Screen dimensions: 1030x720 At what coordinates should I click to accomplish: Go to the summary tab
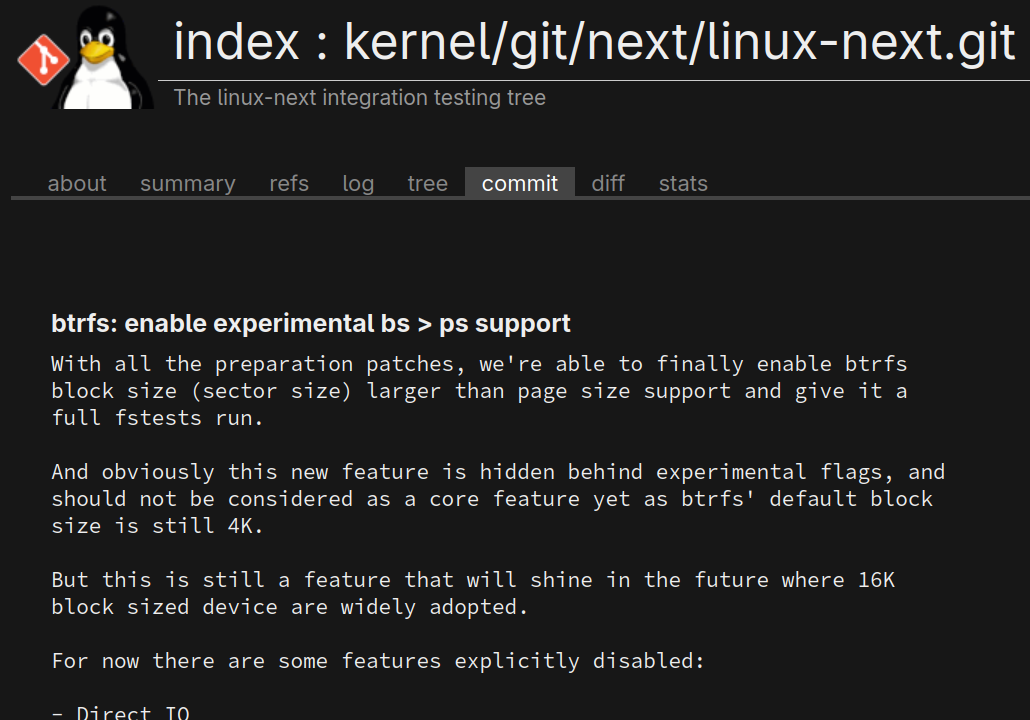(x=188, y=184)
